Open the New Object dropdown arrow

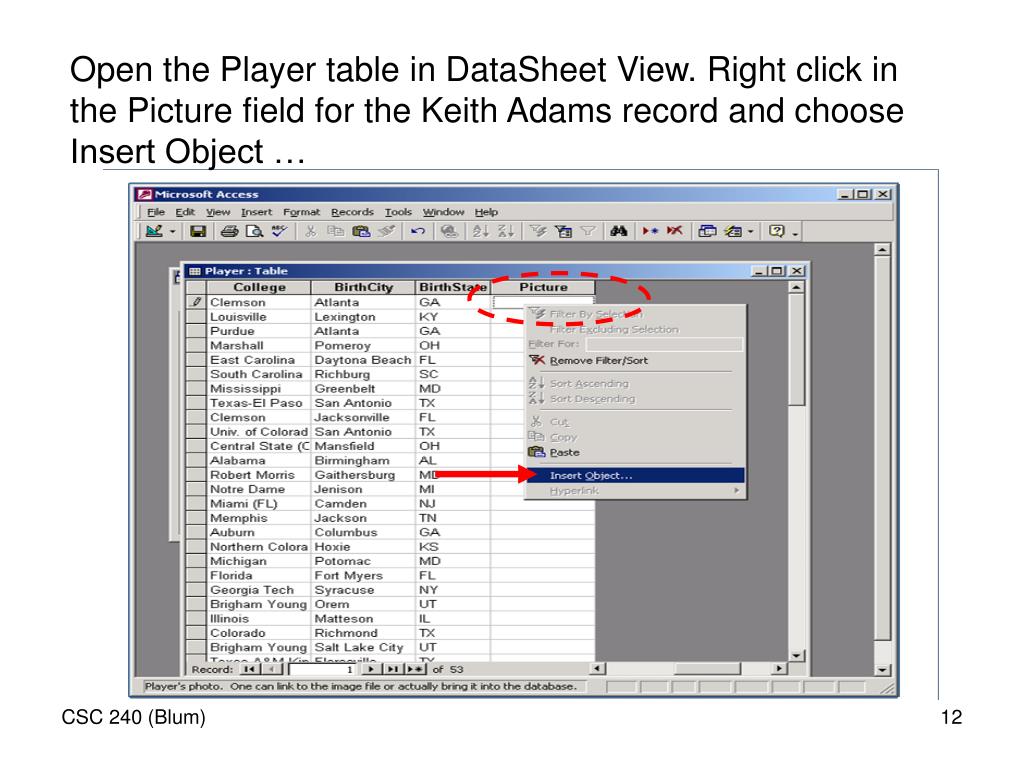pyautogui.click(x=750, y=232)
